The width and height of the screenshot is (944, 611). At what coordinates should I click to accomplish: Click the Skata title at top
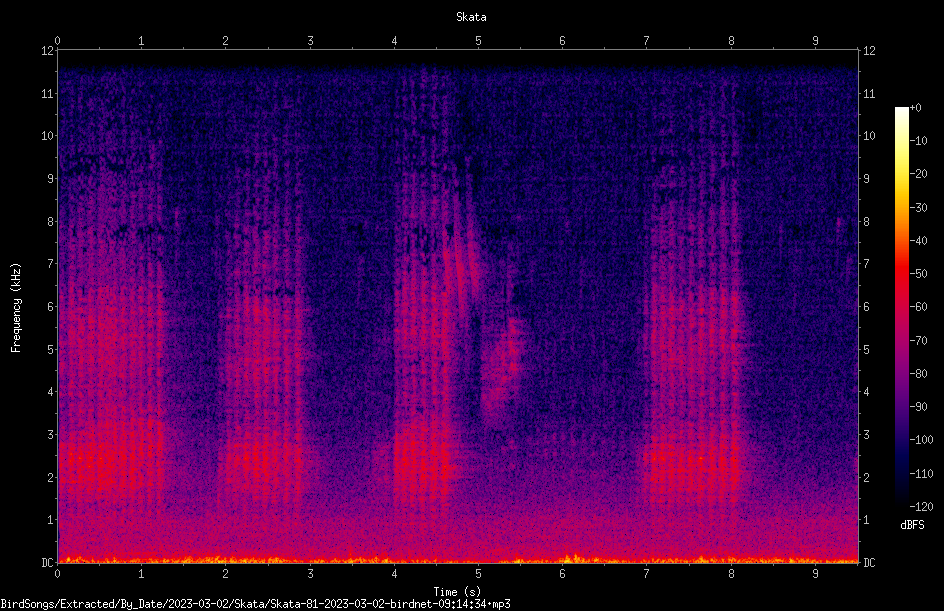pos(471,17)
